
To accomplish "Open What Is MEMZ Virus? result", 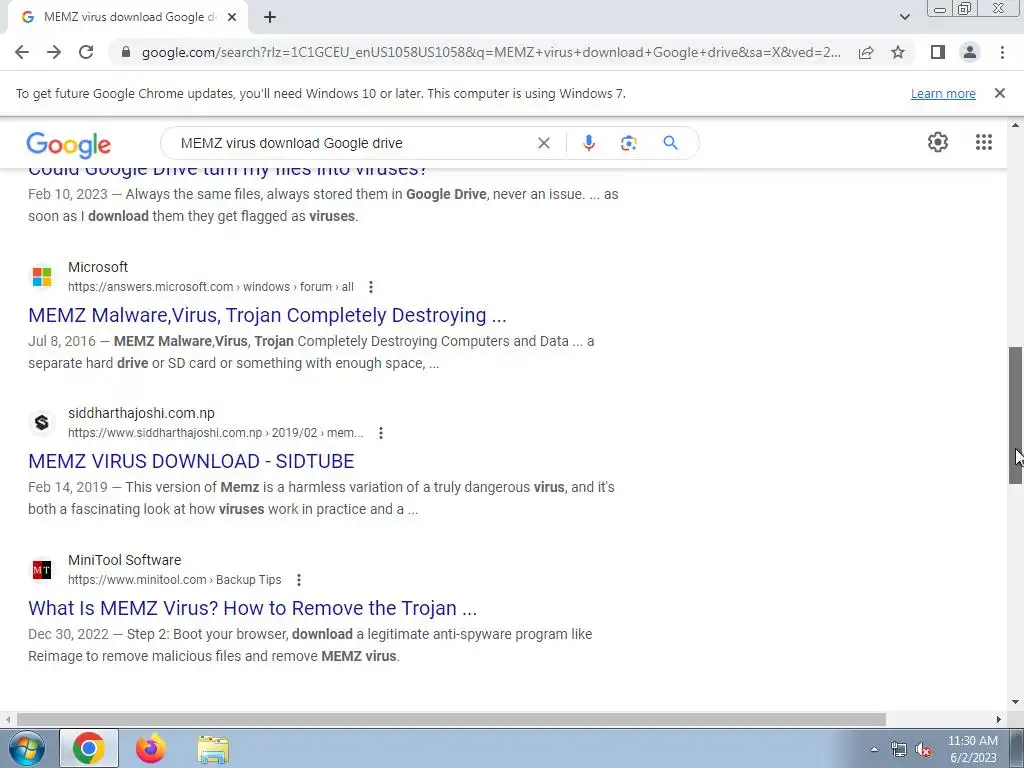I will (253, 608).
